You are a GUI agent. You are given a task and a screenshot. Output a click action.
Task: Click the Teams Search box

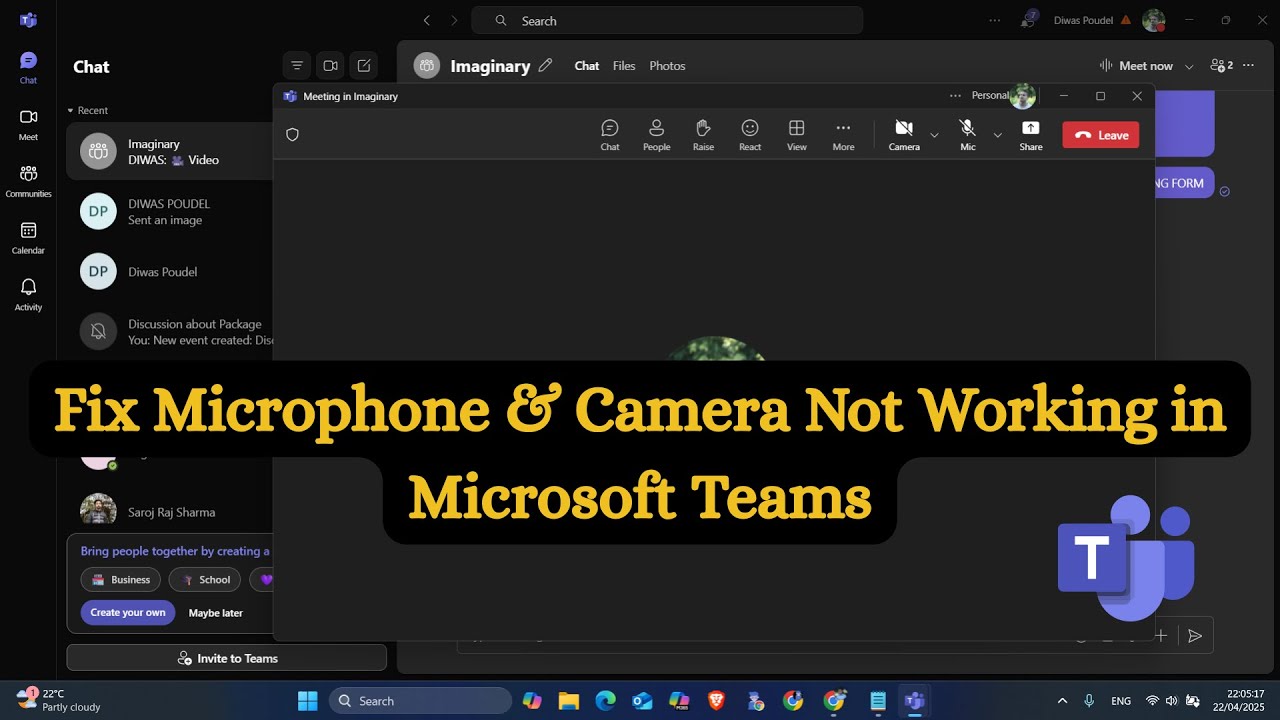[x=667, y=20]
